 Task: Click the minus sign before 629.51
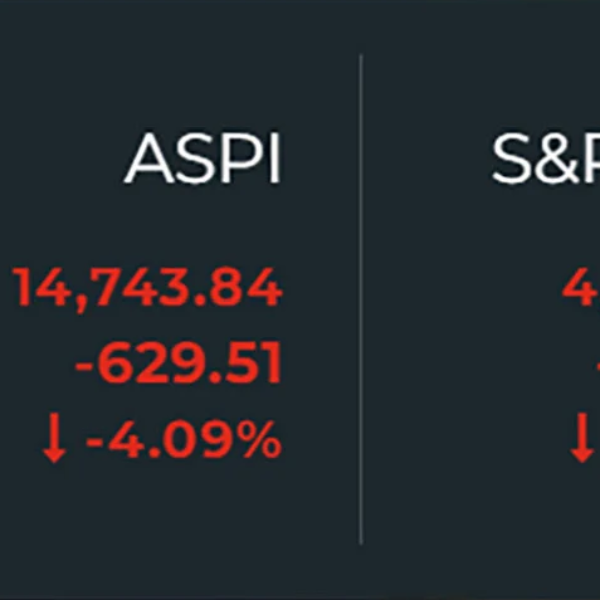84,365
